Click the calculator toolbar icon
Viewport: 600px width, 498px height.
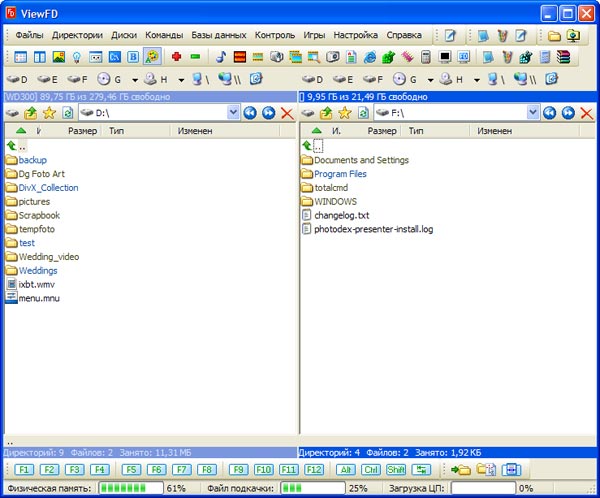(x=426, y=57)
